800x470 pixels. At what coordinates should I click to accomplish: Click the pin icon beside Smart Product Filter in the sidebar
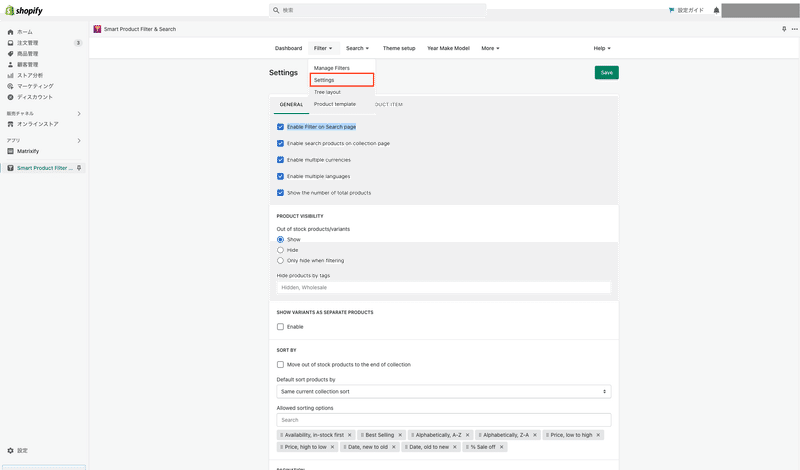click(79, 168)
